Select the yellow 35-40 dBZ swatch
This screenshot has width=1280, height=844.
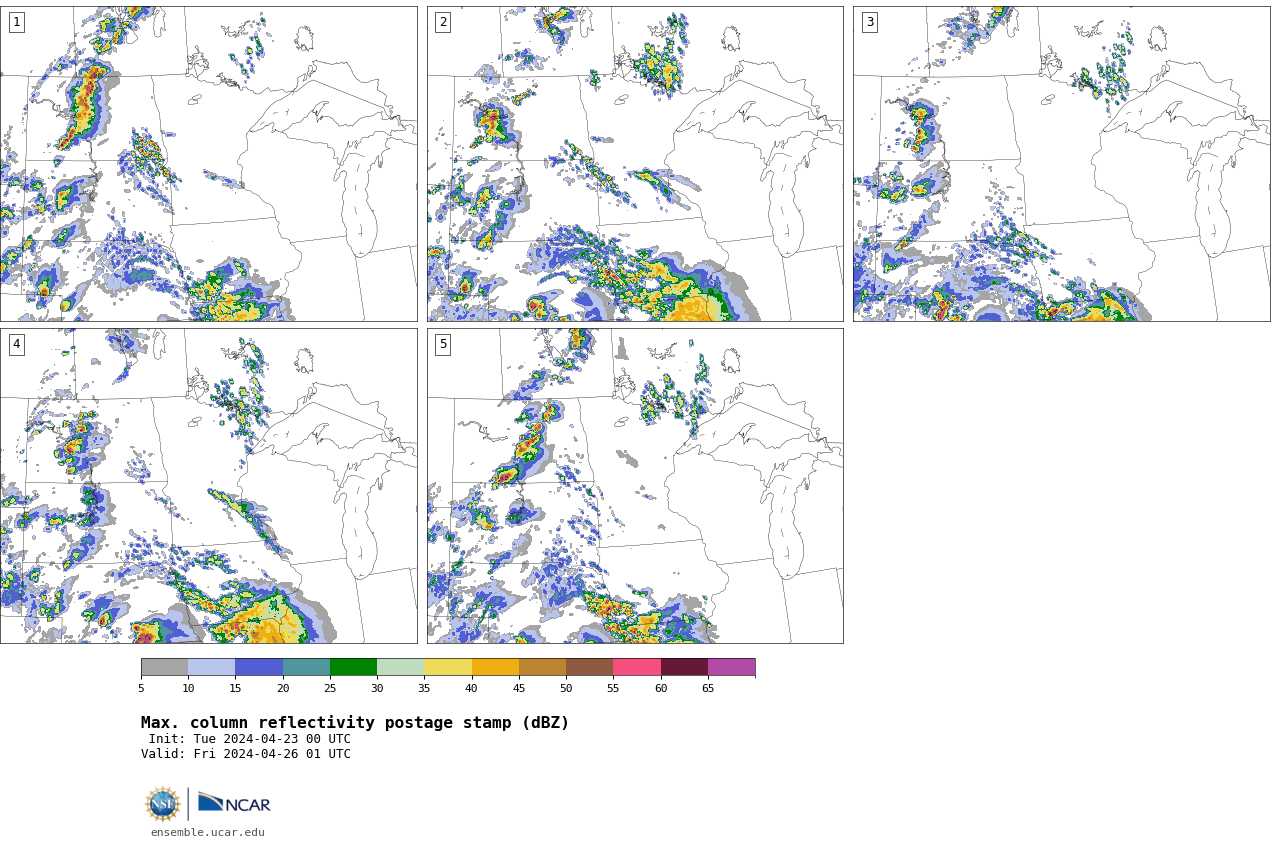pos(448,667)
